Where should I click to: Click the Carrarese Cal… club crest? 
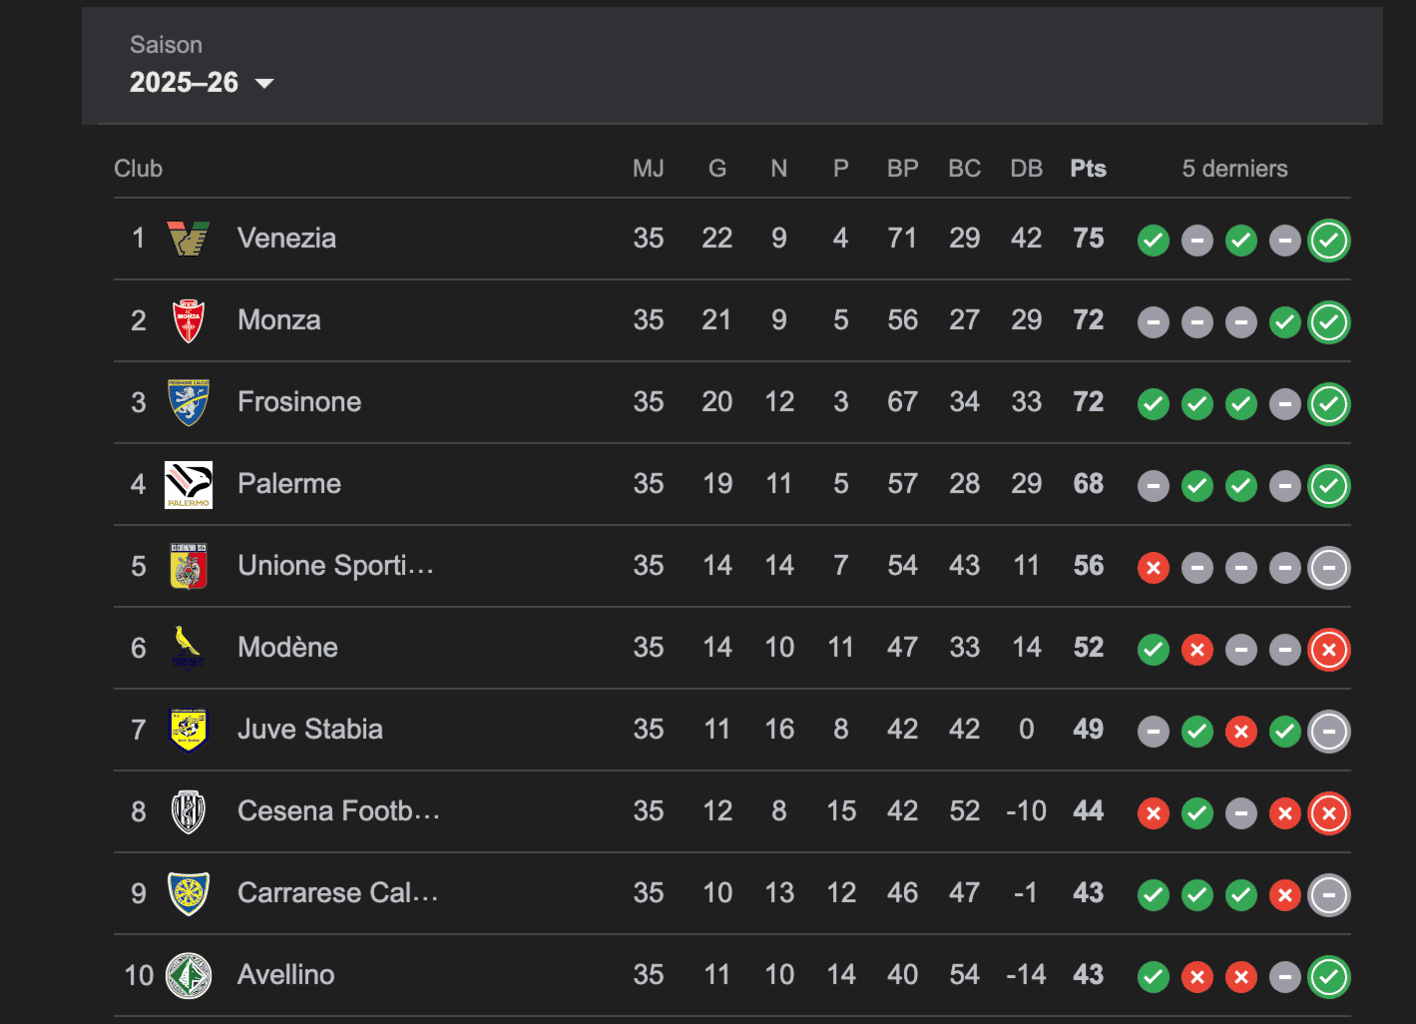[x=188, y=894]
